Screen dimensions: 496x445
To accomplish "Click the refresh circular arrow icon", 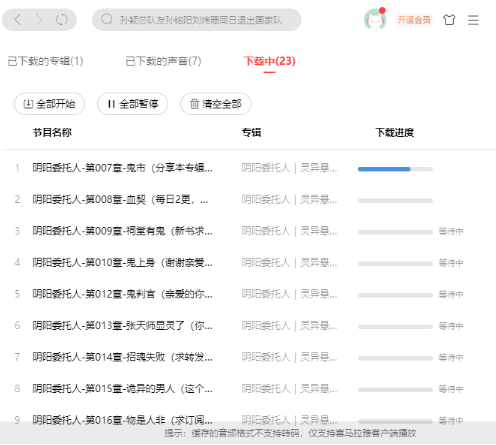I will [62, 20].
